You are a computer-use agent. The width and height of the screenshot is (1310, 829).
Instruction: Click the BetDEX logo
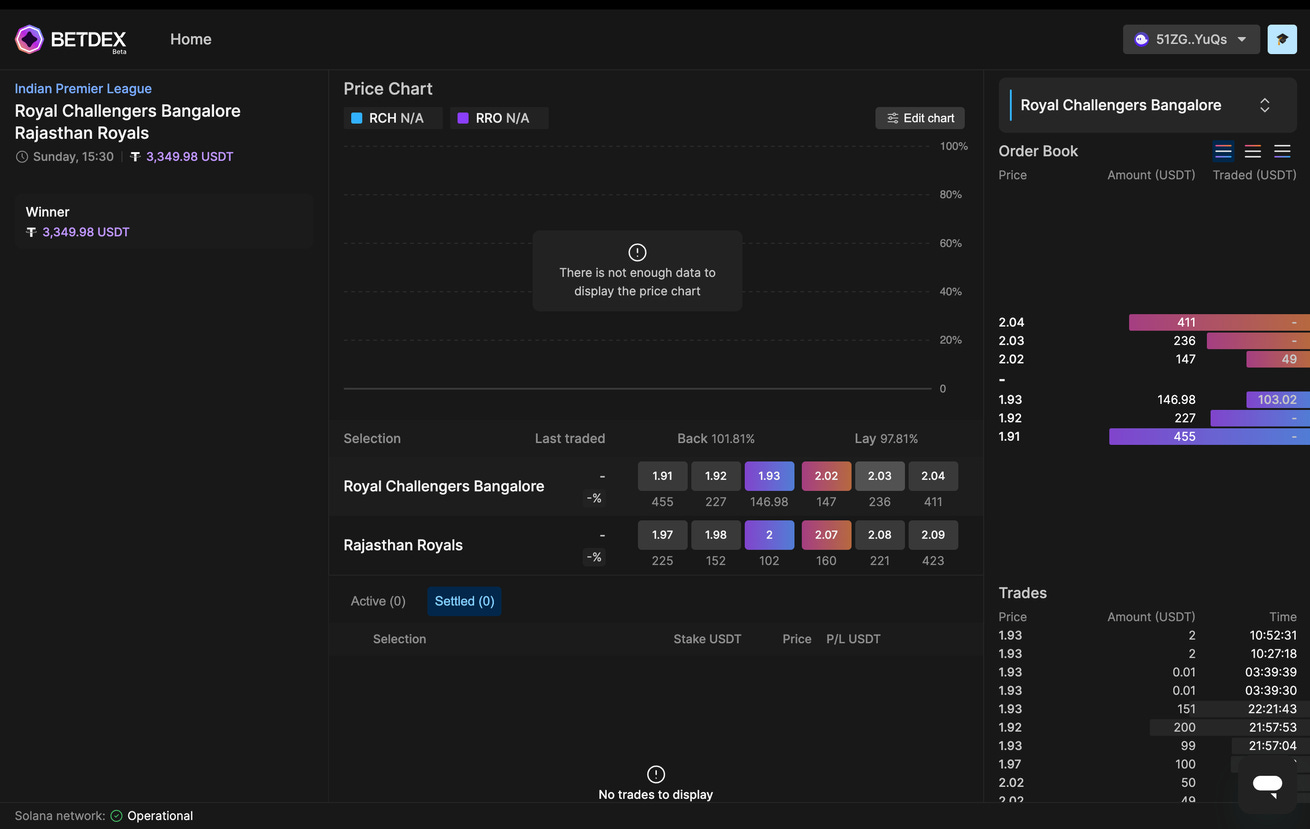pyautogui.click(x=71, y=40)
